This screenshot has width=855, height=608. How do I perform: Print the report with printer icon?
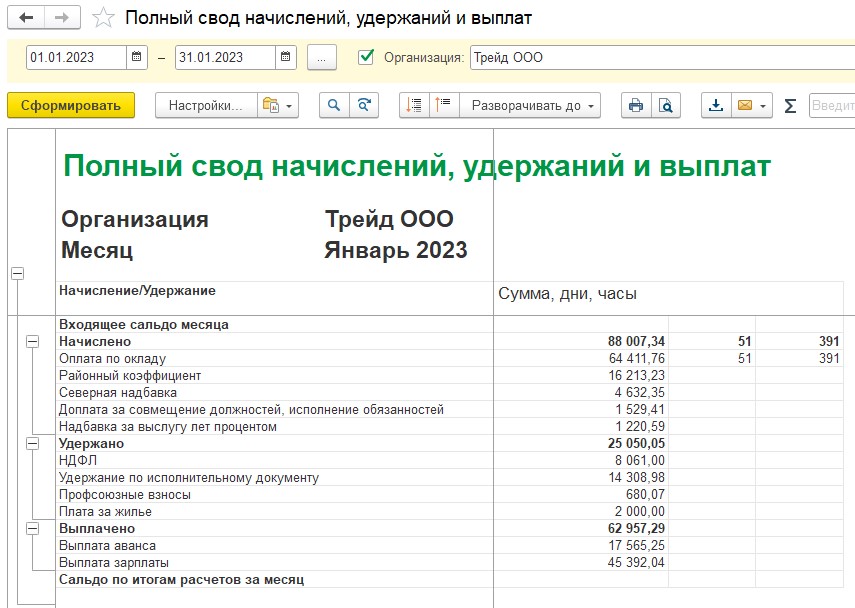pos(636,105)
